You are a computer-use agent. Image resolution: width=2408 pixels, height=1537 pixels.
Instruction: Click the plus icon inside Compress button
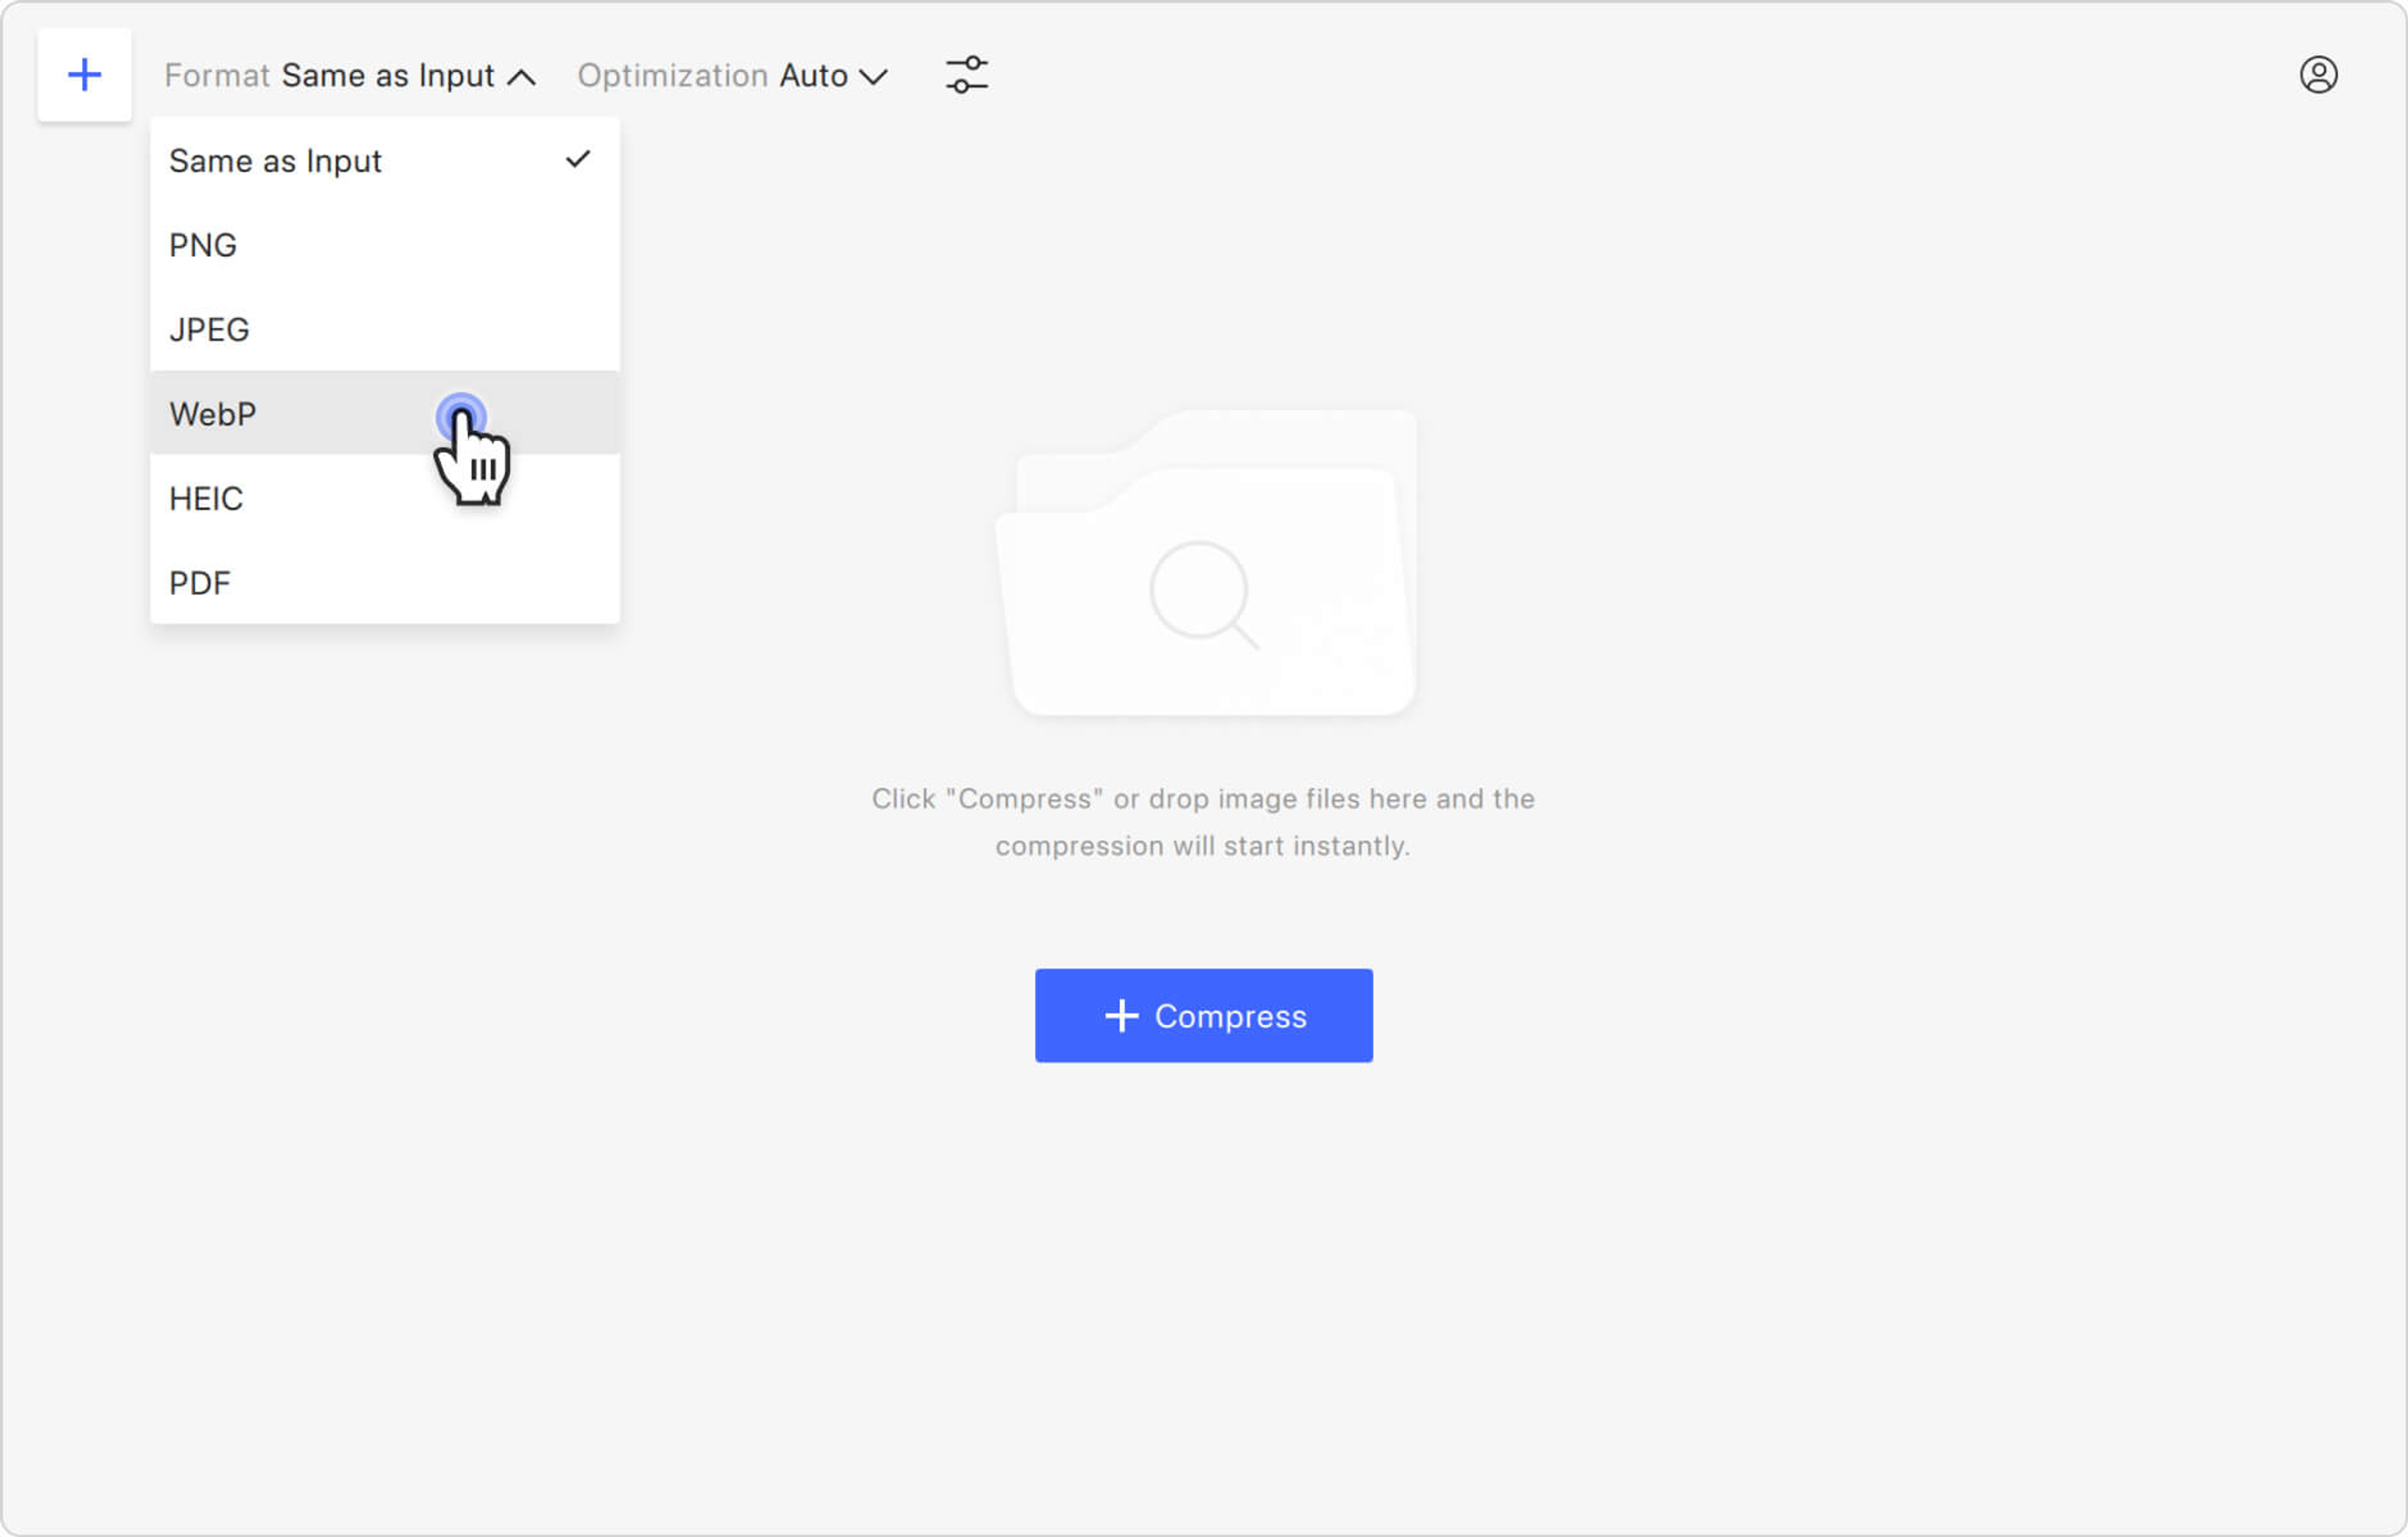(x=1121, y=1016)
